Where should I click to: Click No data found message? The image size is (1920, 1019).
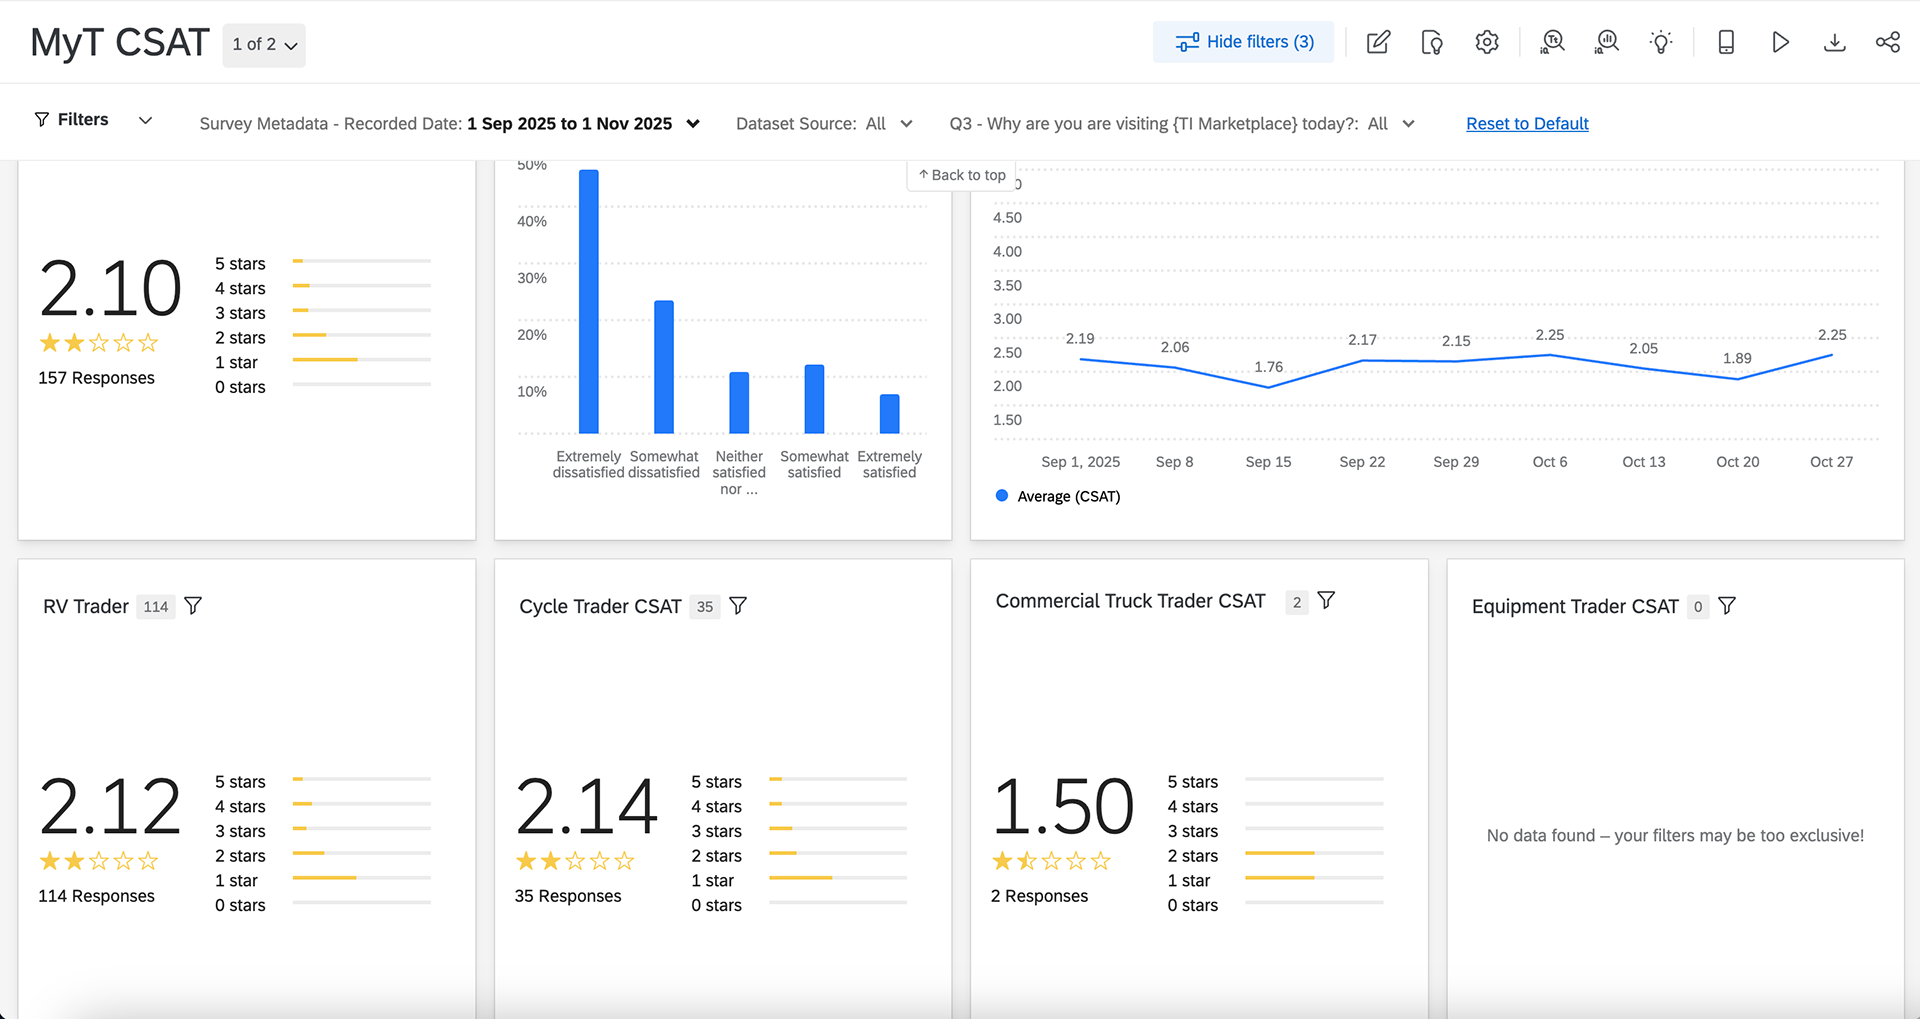[1675, 836]
